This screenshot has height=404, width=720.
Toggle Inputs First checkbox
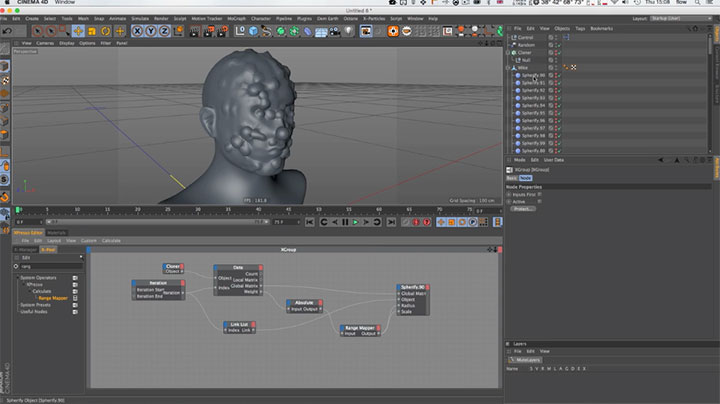[x=540, y=195]
